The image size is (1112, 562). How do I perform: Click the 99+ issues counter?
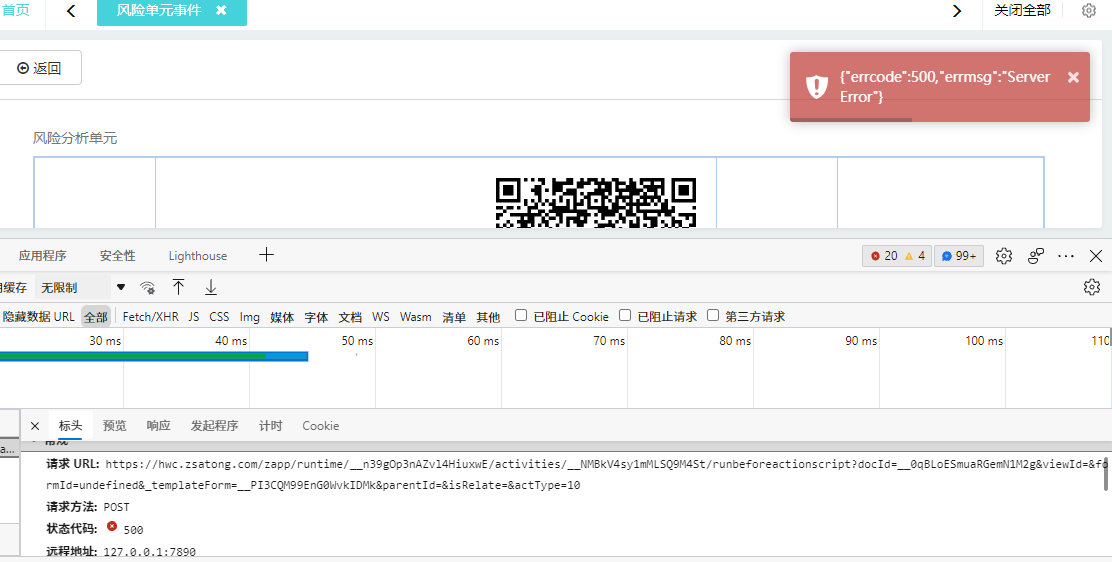[959, 255]
